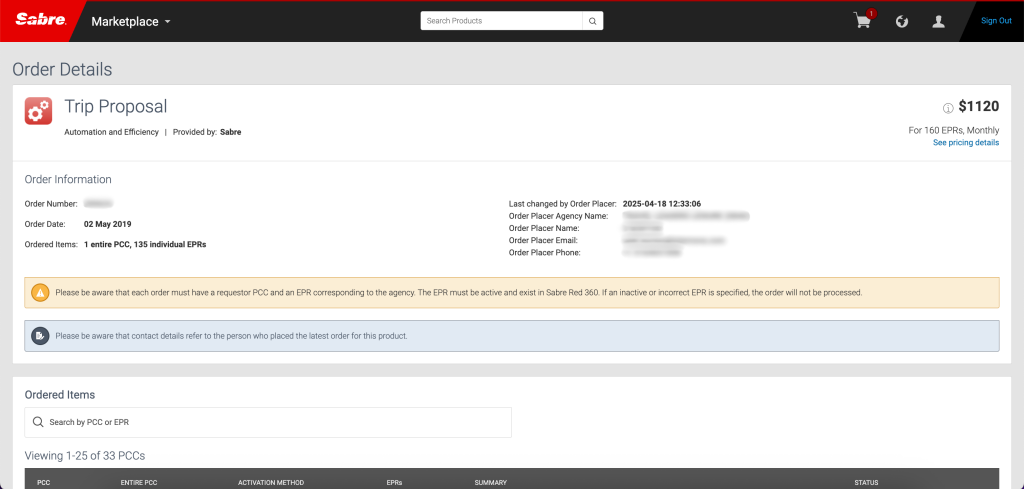Click the 'Automation and Efficiency' category text
This screenshot has width=1024, height=489.
coord(112,132)
